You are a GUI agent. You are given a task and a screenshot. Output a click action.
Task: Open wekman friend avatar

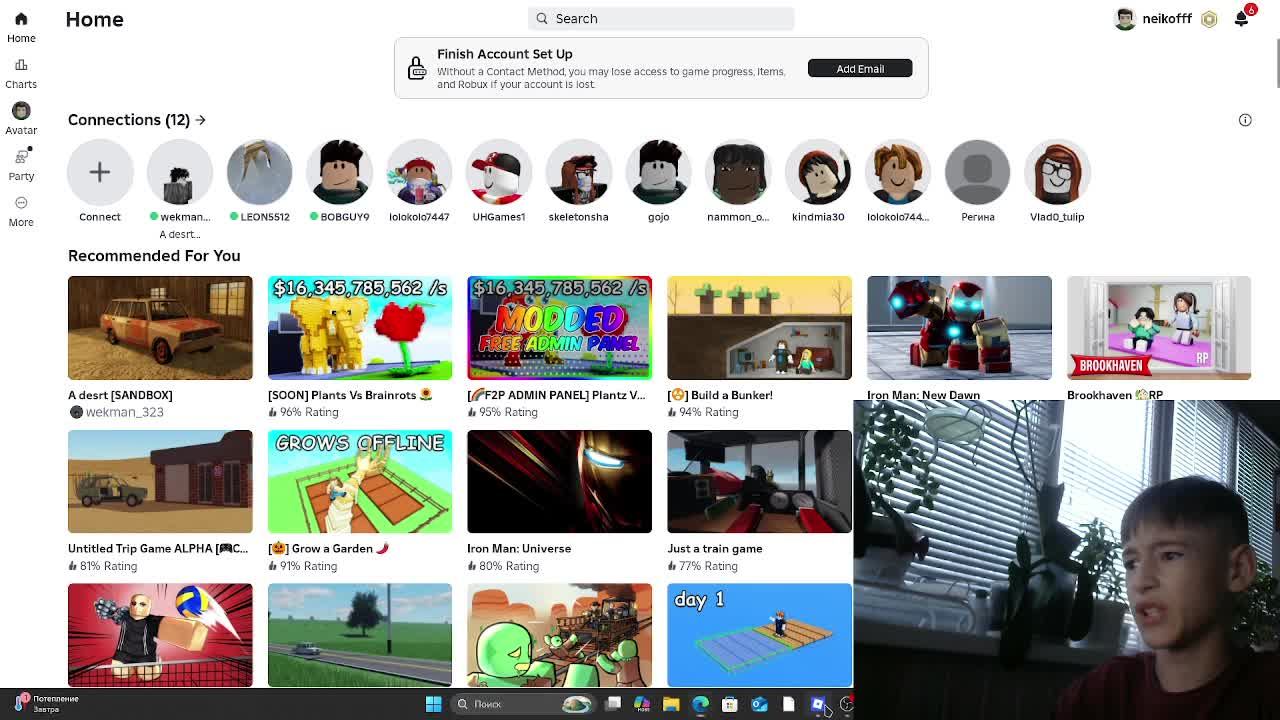point(180,172)
